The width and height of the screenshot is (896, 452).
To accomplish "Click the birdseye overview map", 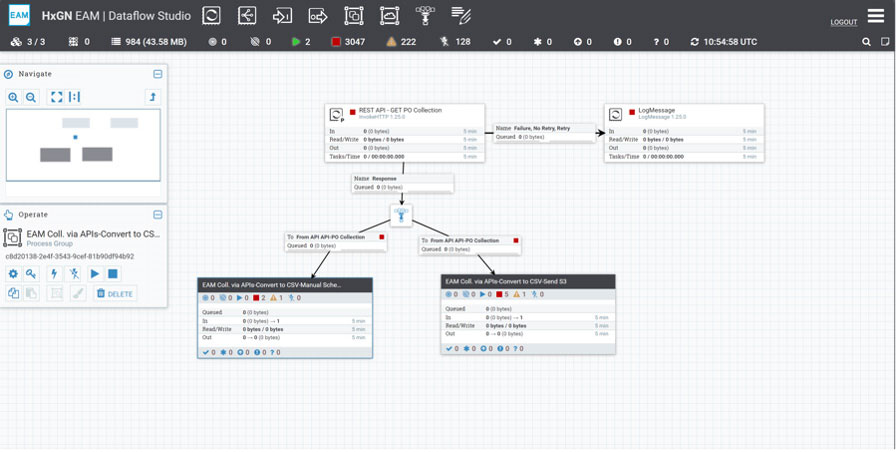I will pos(83,145).
